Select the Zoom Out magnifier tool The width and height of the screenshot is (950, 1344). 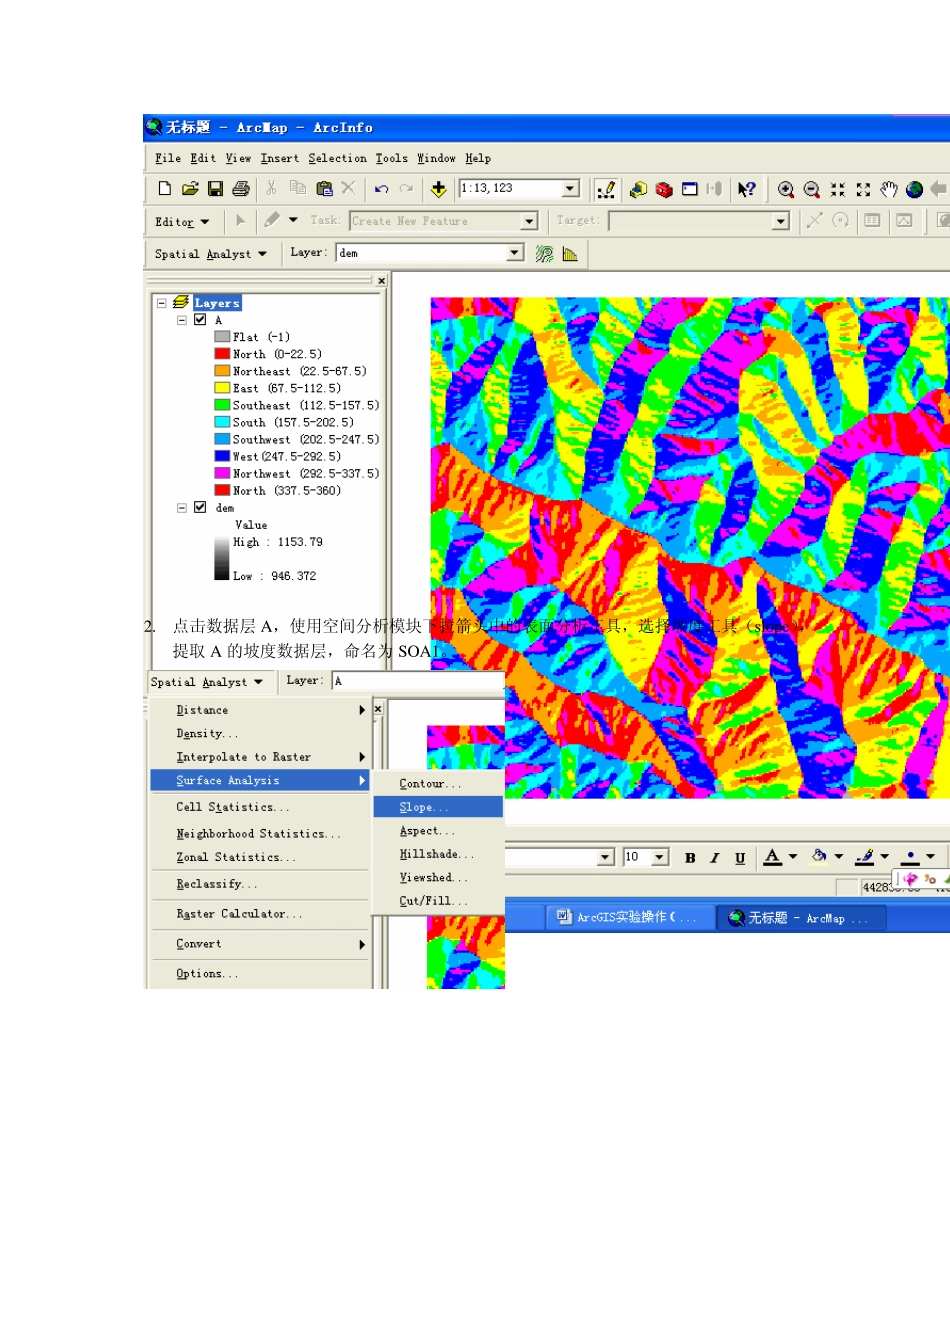[x=812, y=189]
